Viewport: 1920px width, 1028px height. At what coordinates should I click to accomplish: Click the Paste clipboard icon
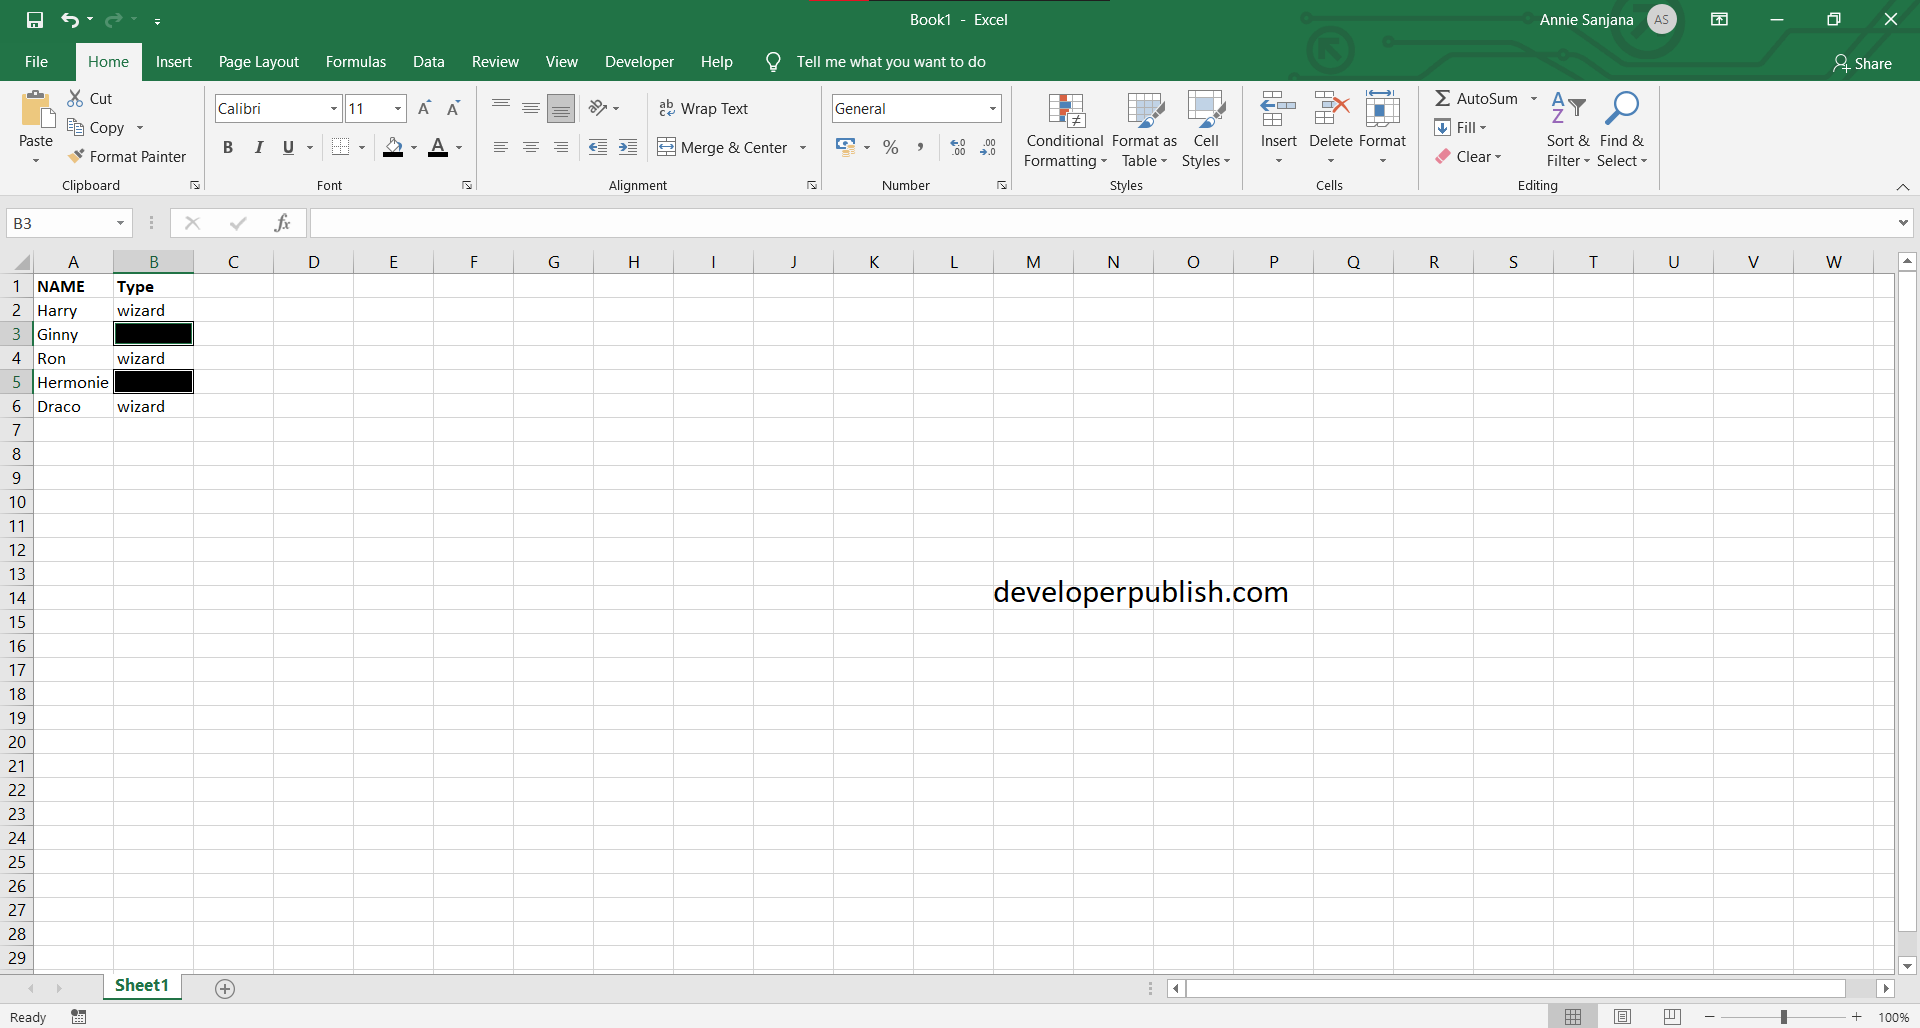tap(37, 110)
